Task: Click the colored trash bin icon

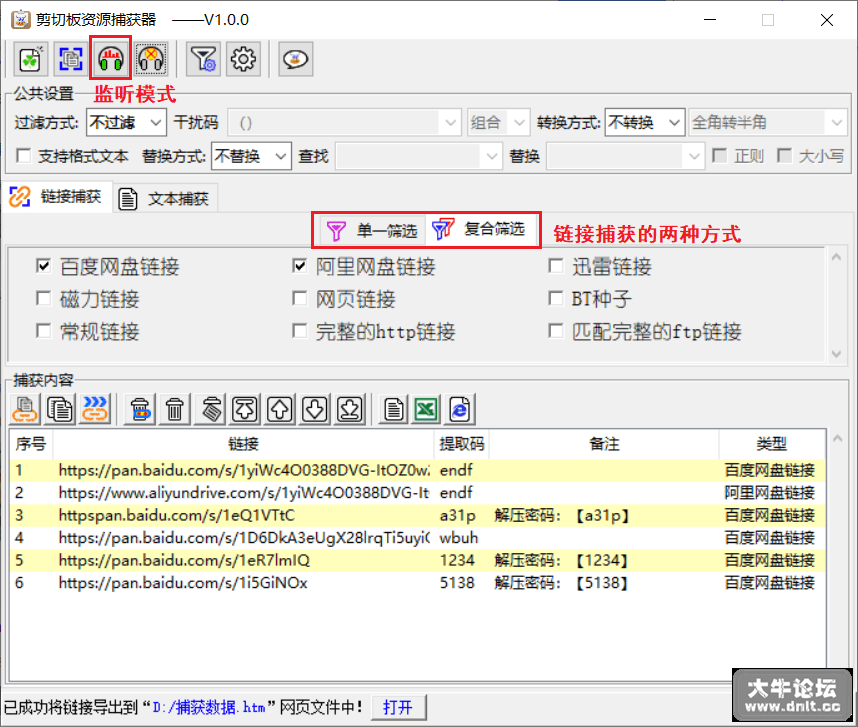Action: (x=140, y=409)
